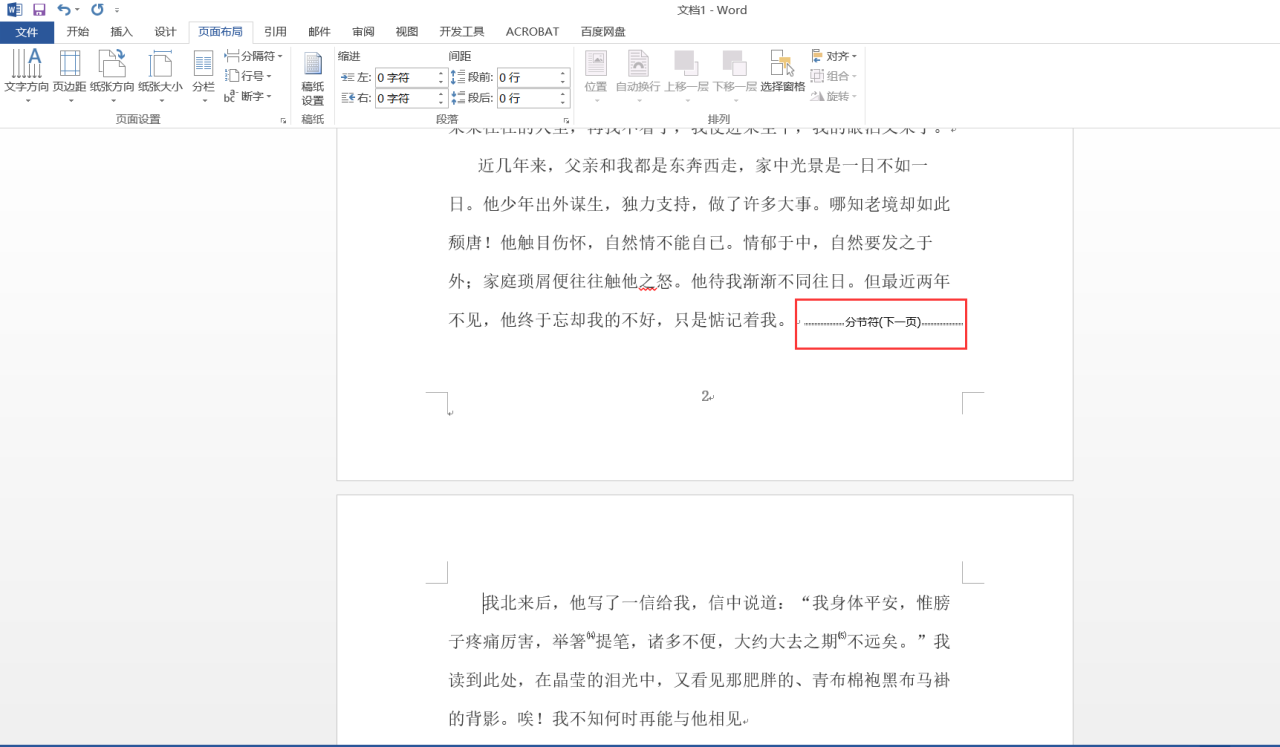
Task: Open the 分栏 columns tool
Action: 203,76
